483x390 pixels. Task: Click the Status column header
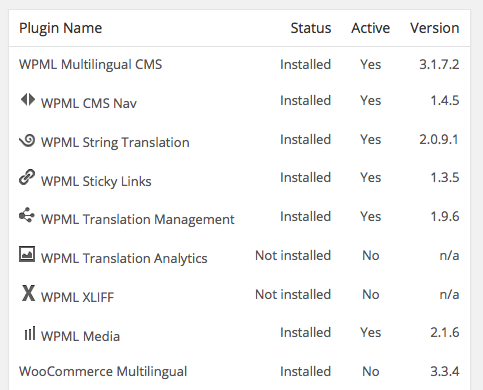[311, 28]
